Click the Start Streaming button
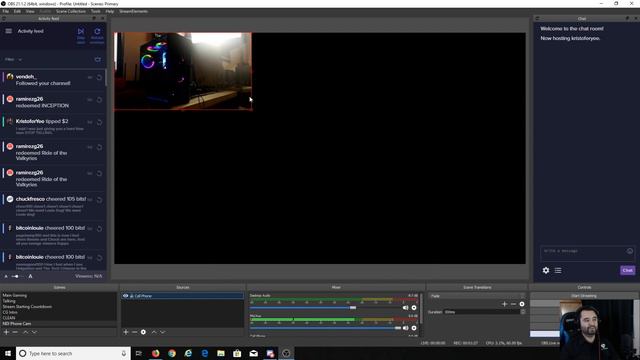This screenshot has width=640, height=360. tap(584, 296)
